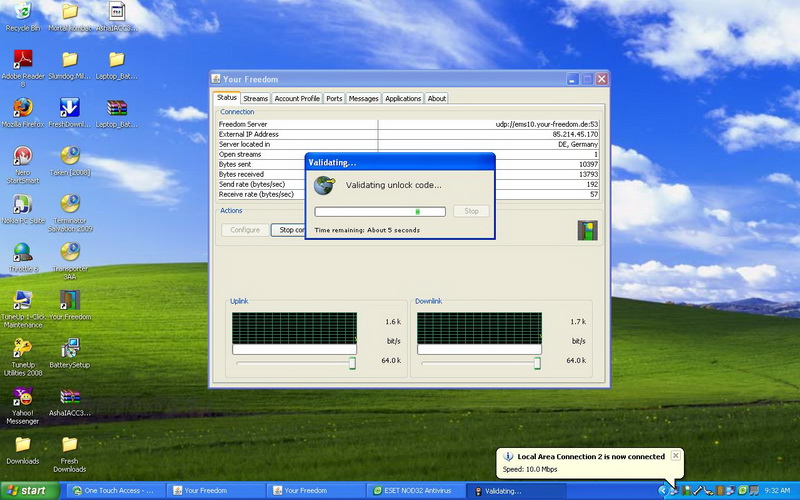Switch to Validating... taskbar button
This screenshot has width=800, height=500.
coord(516,491)
